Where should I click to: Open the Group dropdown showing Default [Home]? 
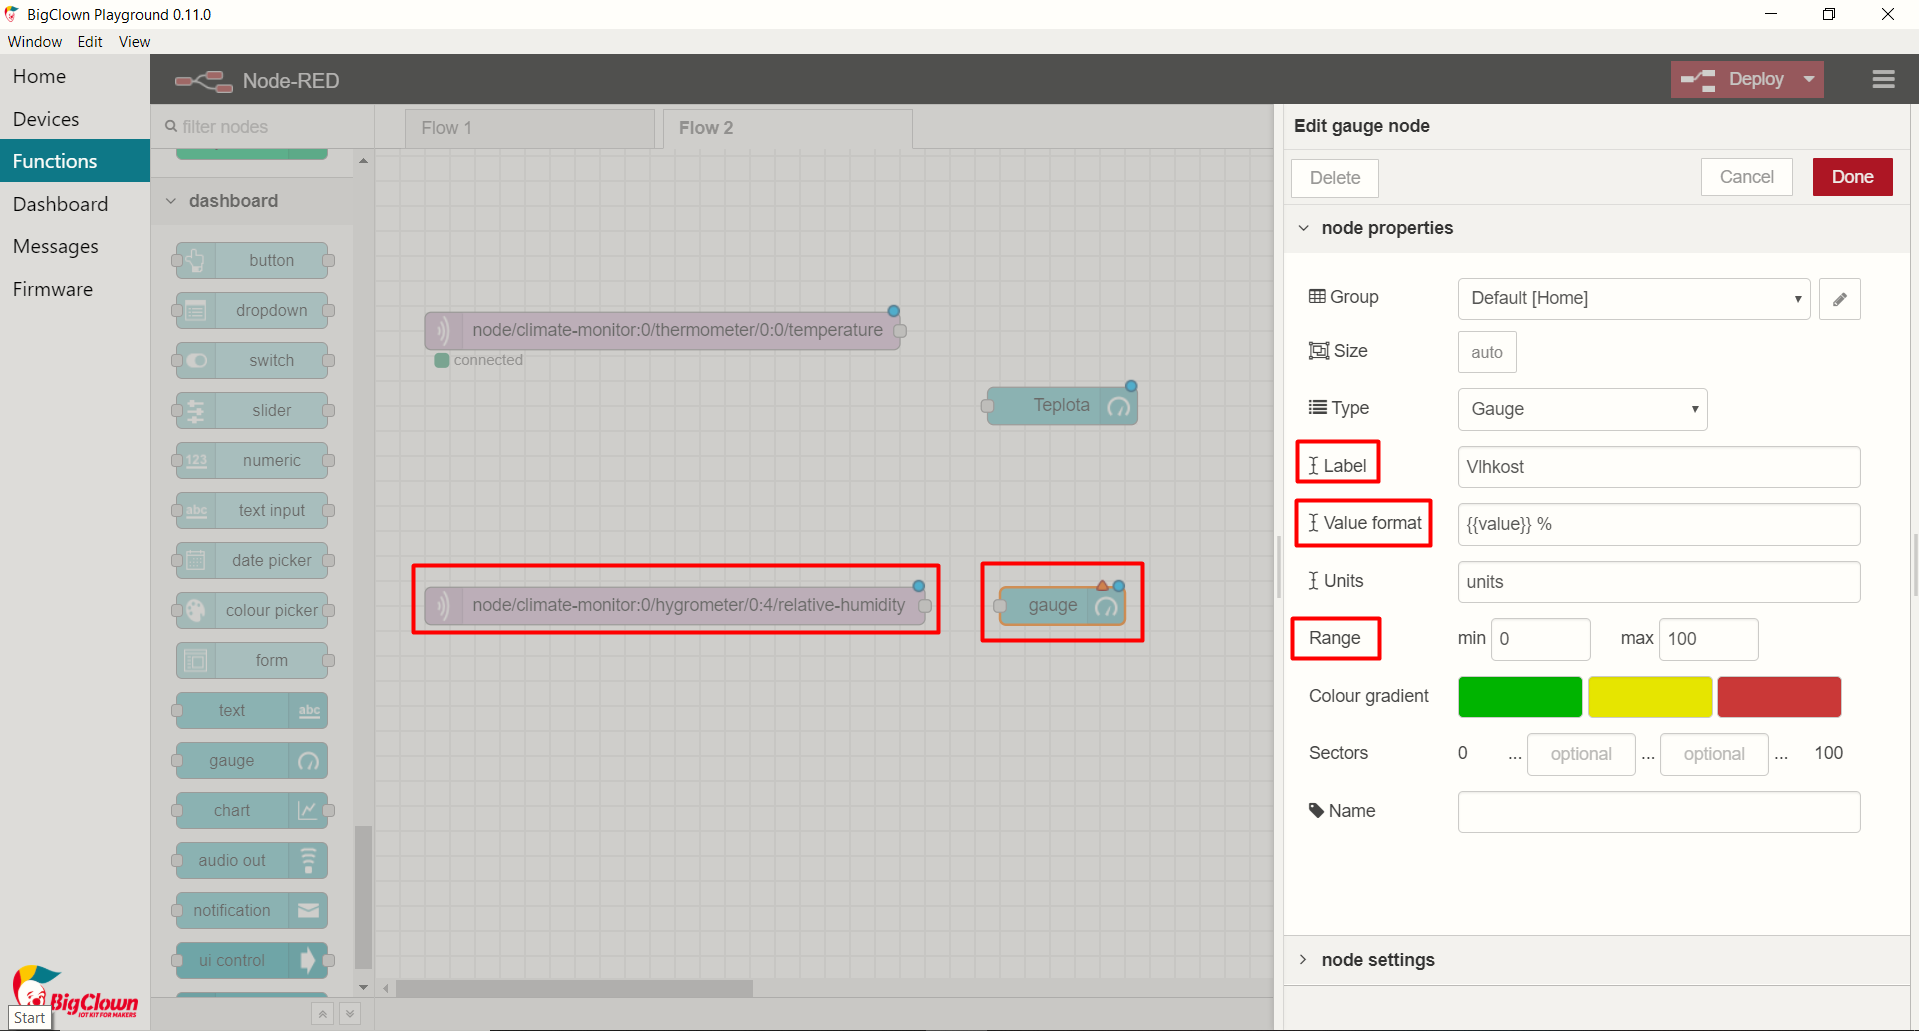(1634, 298)
